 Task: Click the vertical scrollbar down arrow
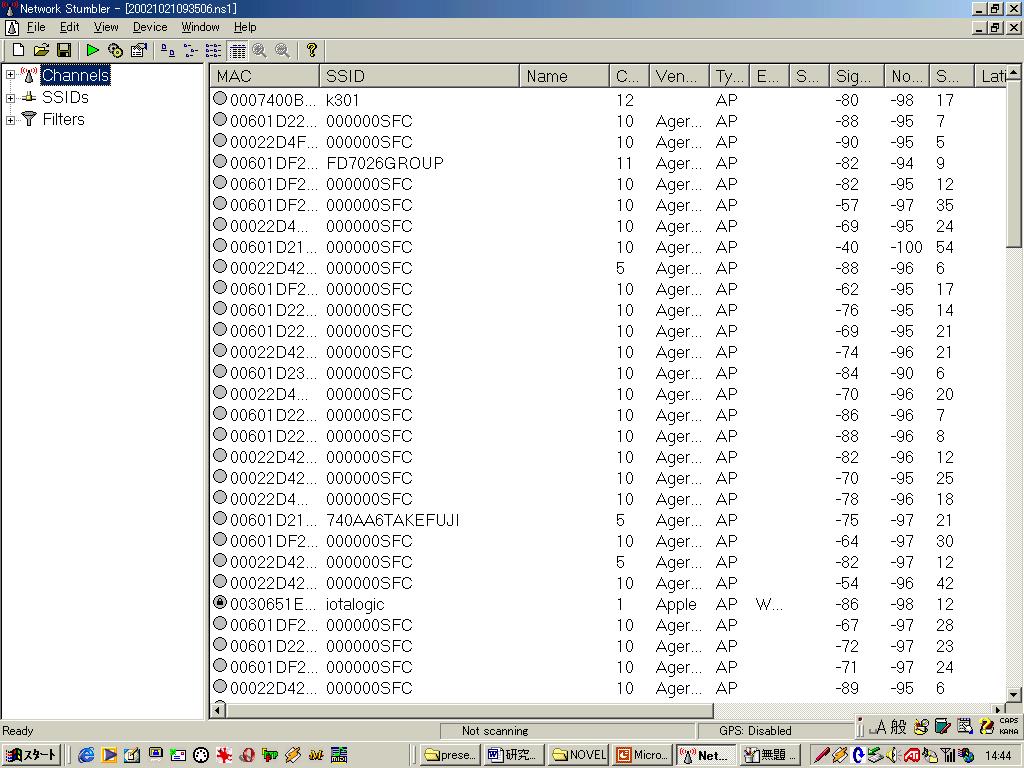click(1014, 695)
